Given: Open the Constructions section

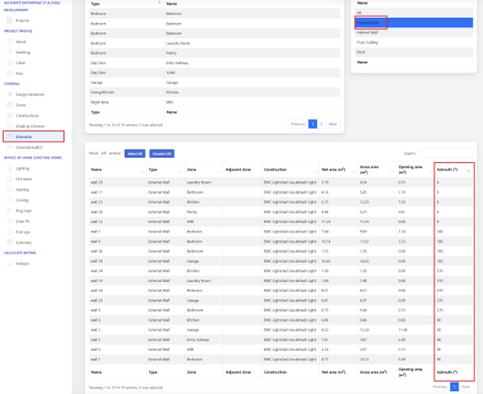Looking at the screenshot, I should click(x=27, y=116).
